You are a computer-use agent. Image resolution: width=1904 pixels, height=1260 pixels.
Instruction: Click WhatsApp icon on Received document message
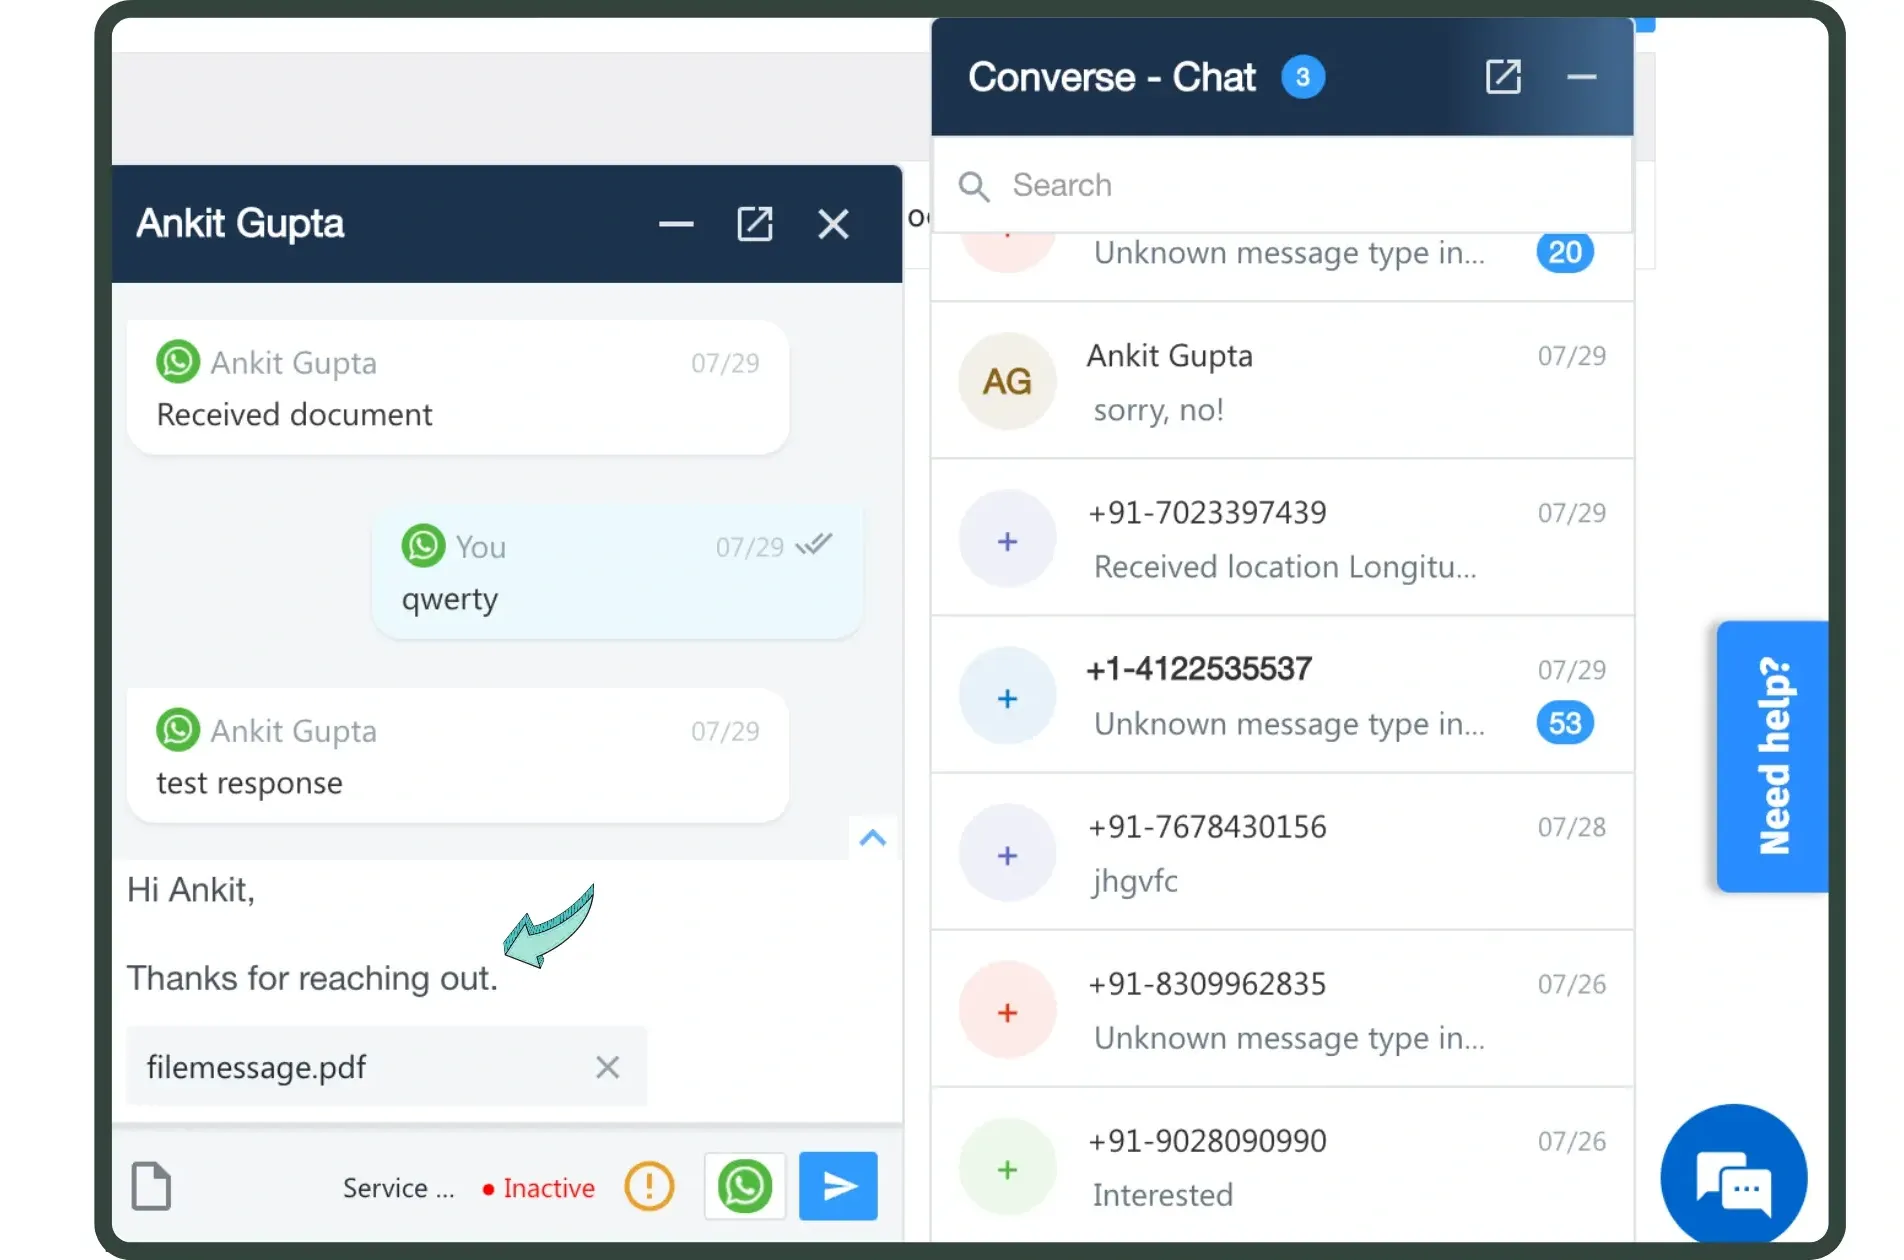pos(178,361)
